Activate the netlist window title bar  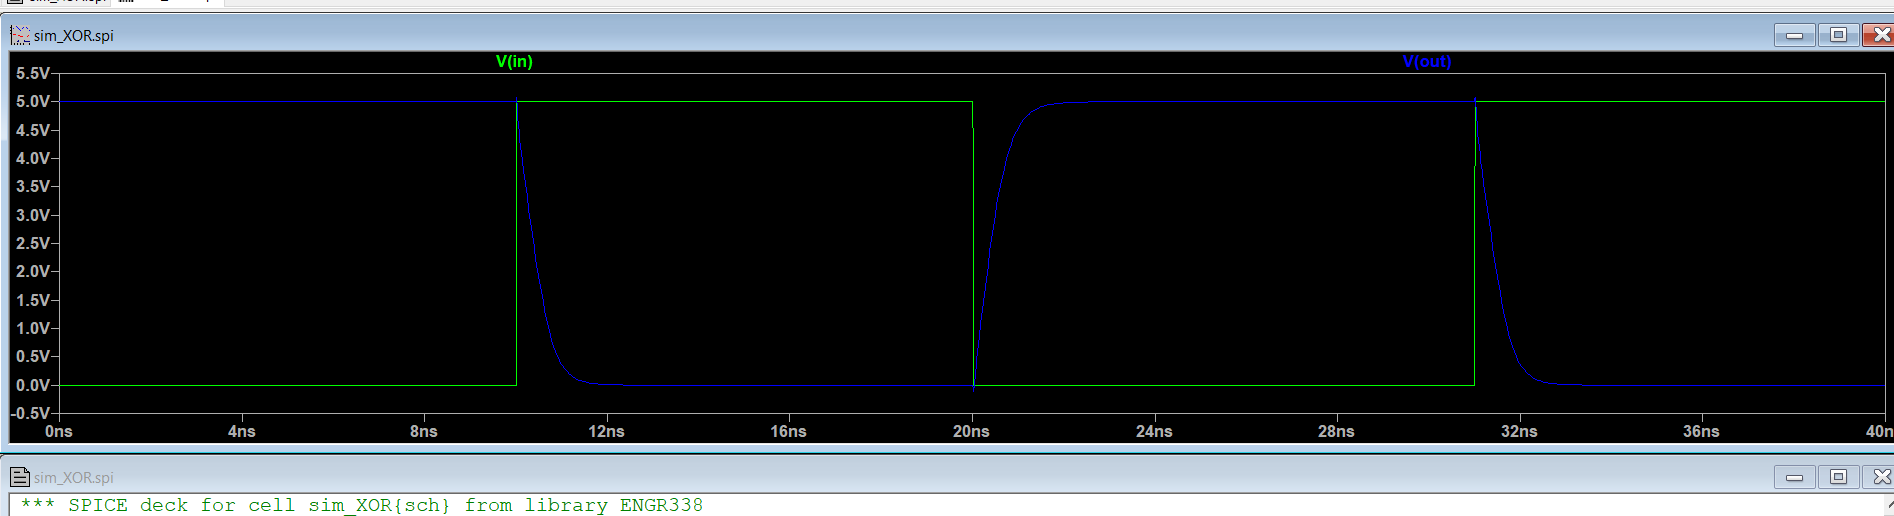tap(900, 477)
